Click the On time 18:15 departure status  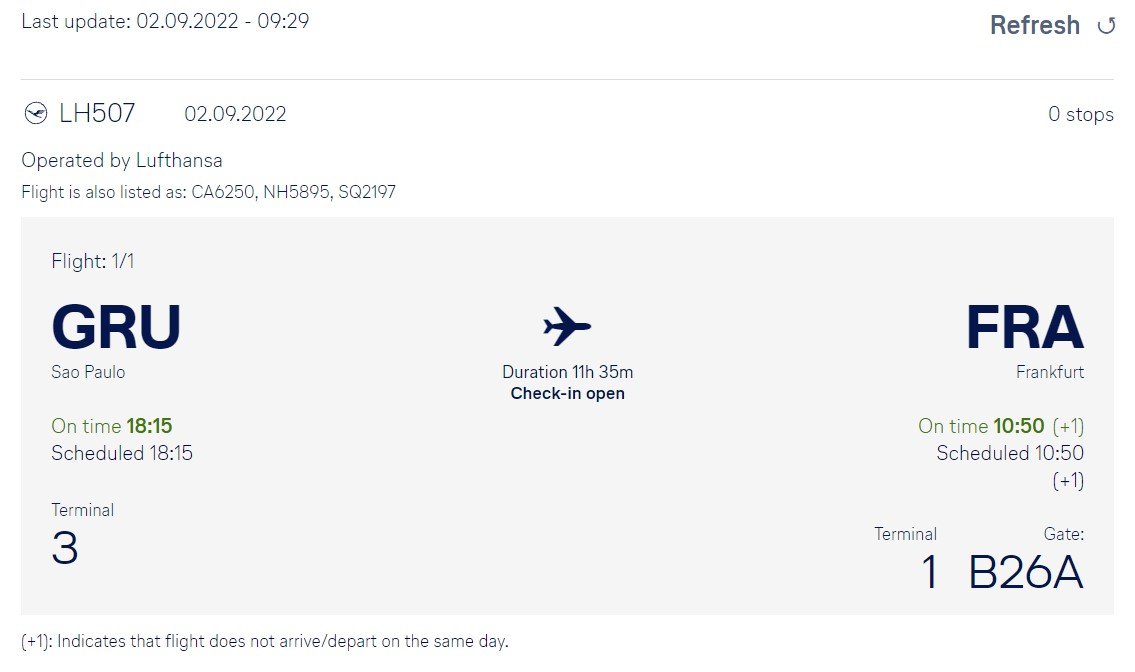coord(111,426)
